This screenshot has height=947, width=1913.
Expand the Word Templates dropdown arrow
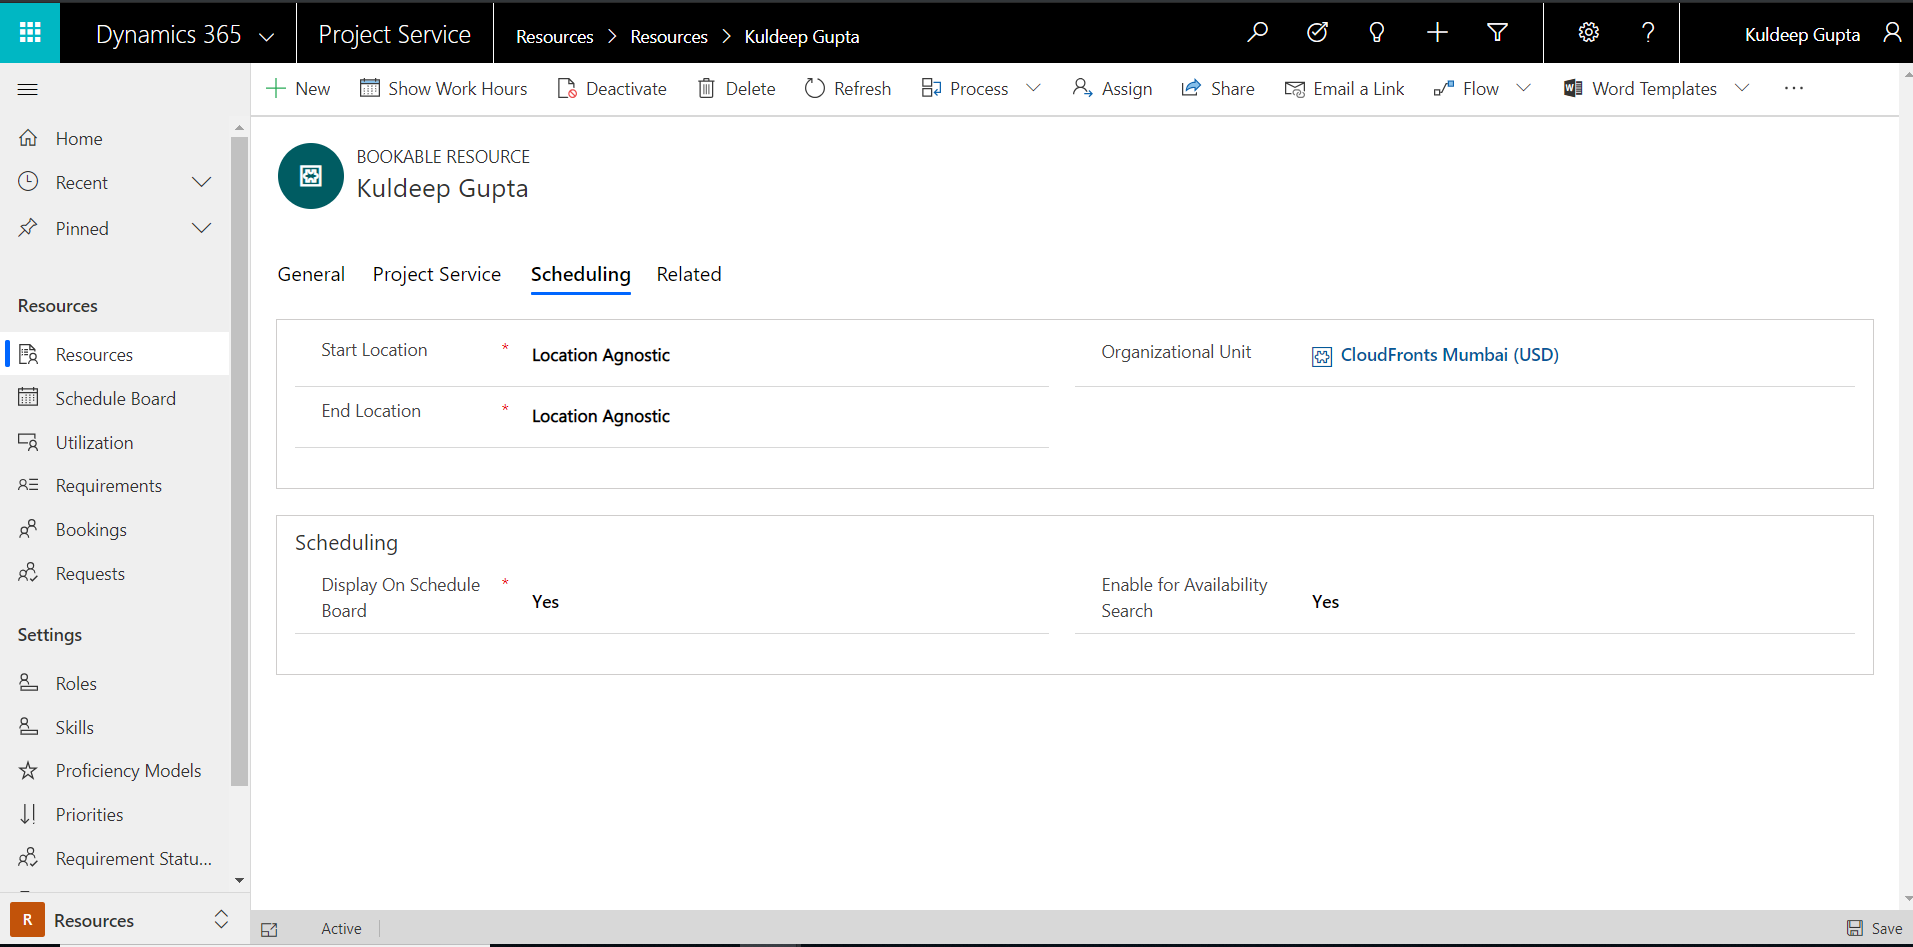coord(1742,88)
